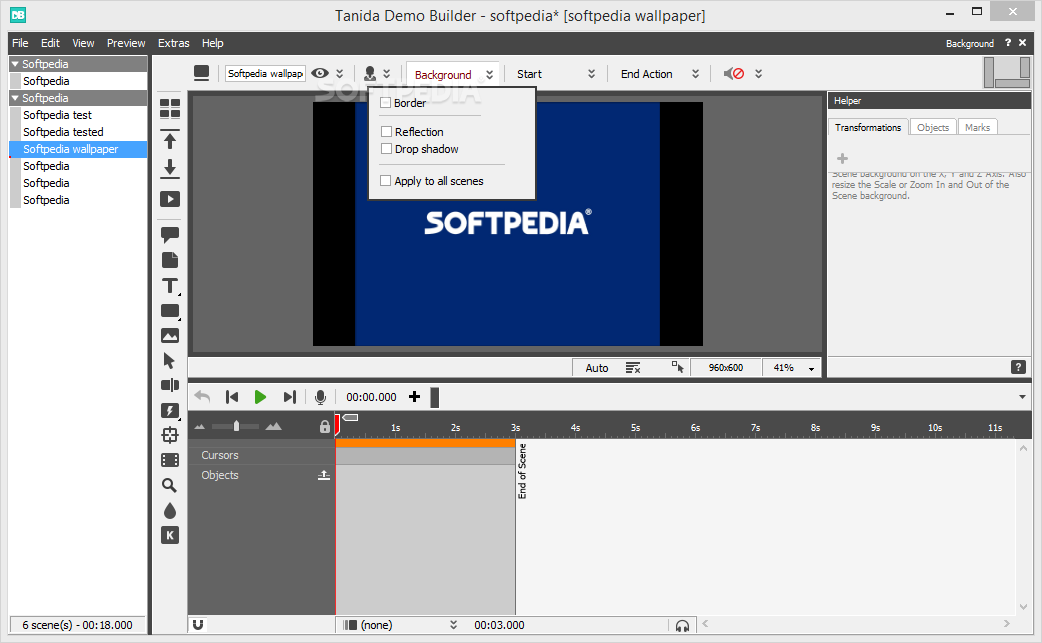The width and height of the screenshot is (1042, 643).
Task: Enable the Border checkbox
Action: point(385,103)
